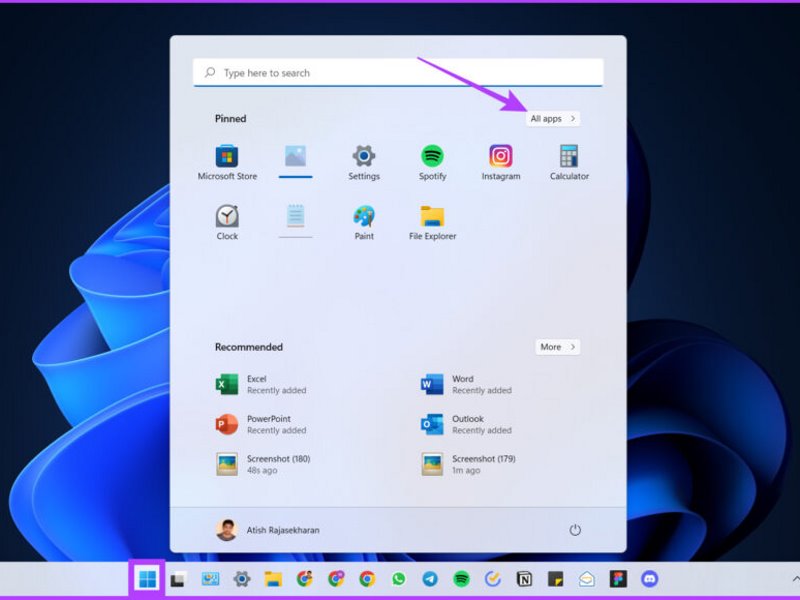Launch Spotify from the Pinned section

tap(432, 162)
